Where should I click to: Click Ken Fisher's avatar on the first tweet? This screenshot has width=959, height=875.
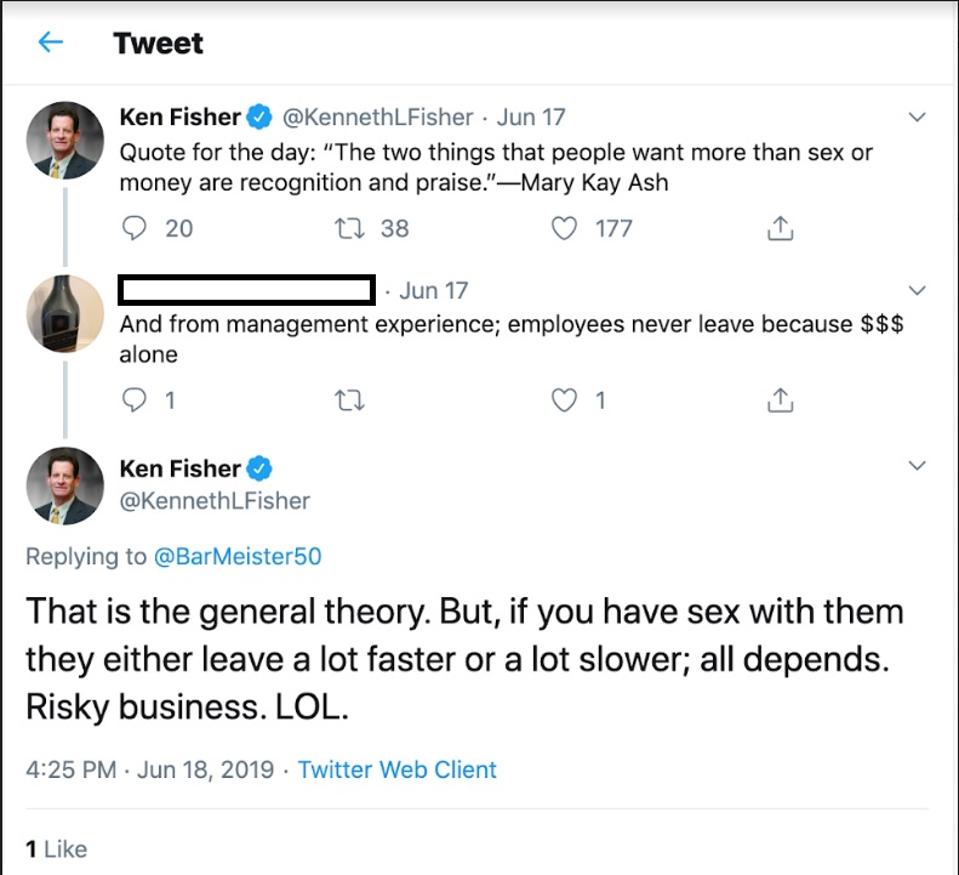click(65, 141)
